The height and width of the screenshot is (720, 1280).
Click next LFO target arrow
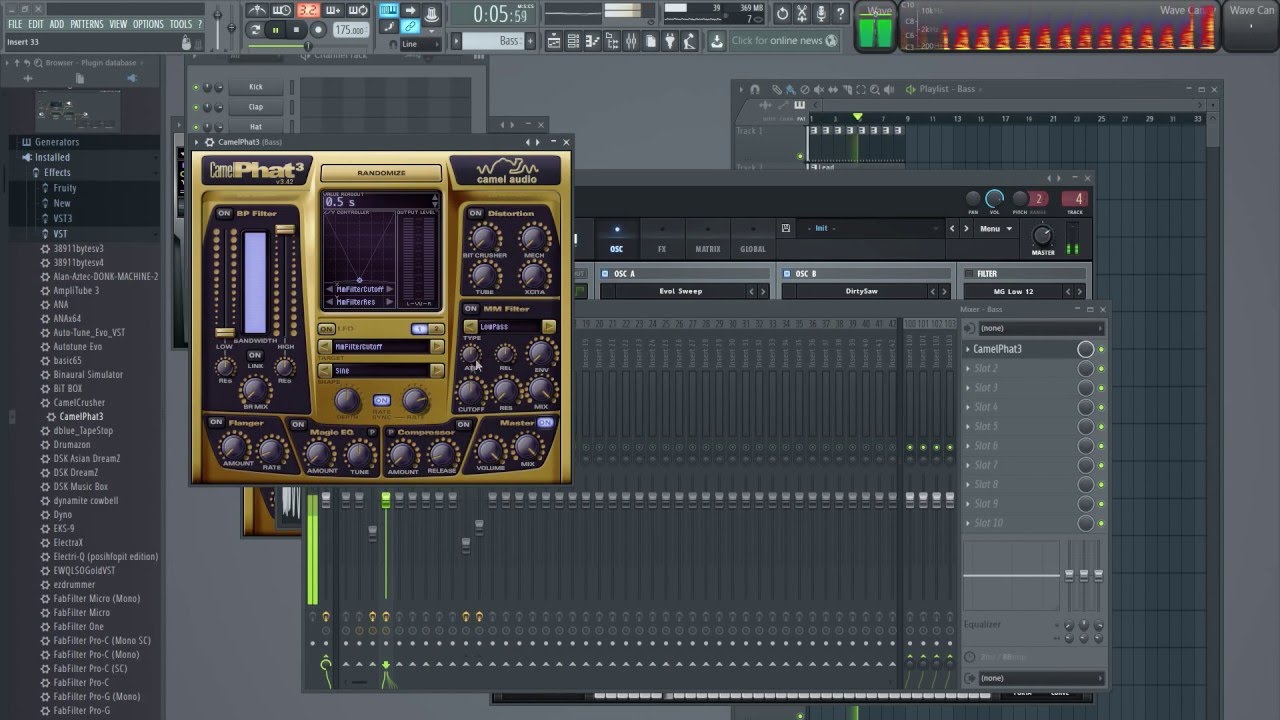click(437, 347)
